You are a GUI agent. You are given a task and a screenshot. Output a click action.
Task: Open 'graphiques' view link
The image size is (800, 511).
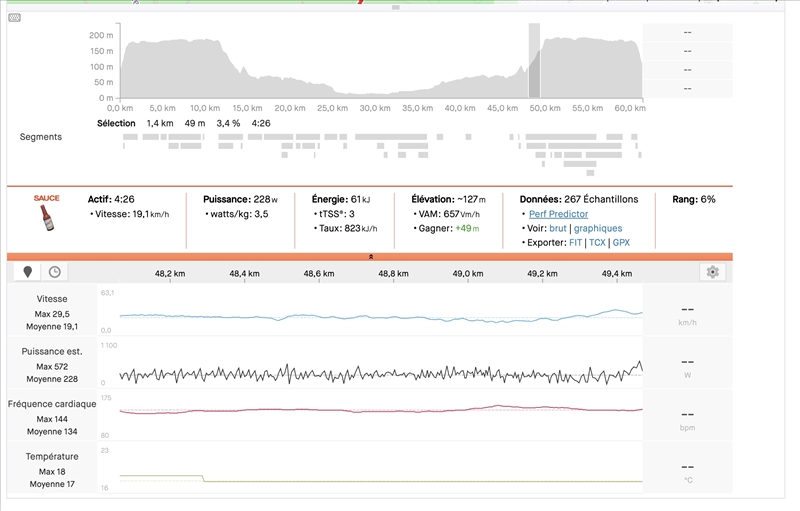tap(598, 228)
